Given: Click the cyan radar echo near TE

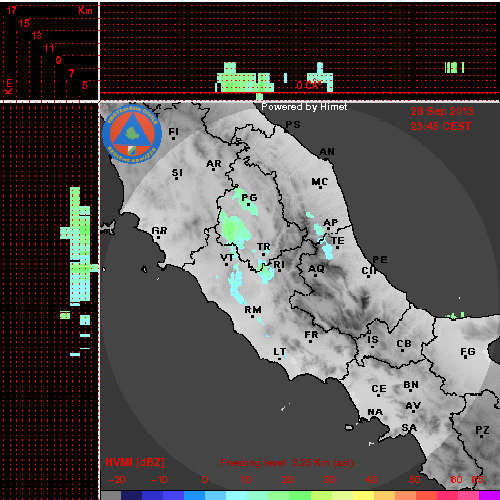Looking at the screenshot, I should (x=328, y=251).
